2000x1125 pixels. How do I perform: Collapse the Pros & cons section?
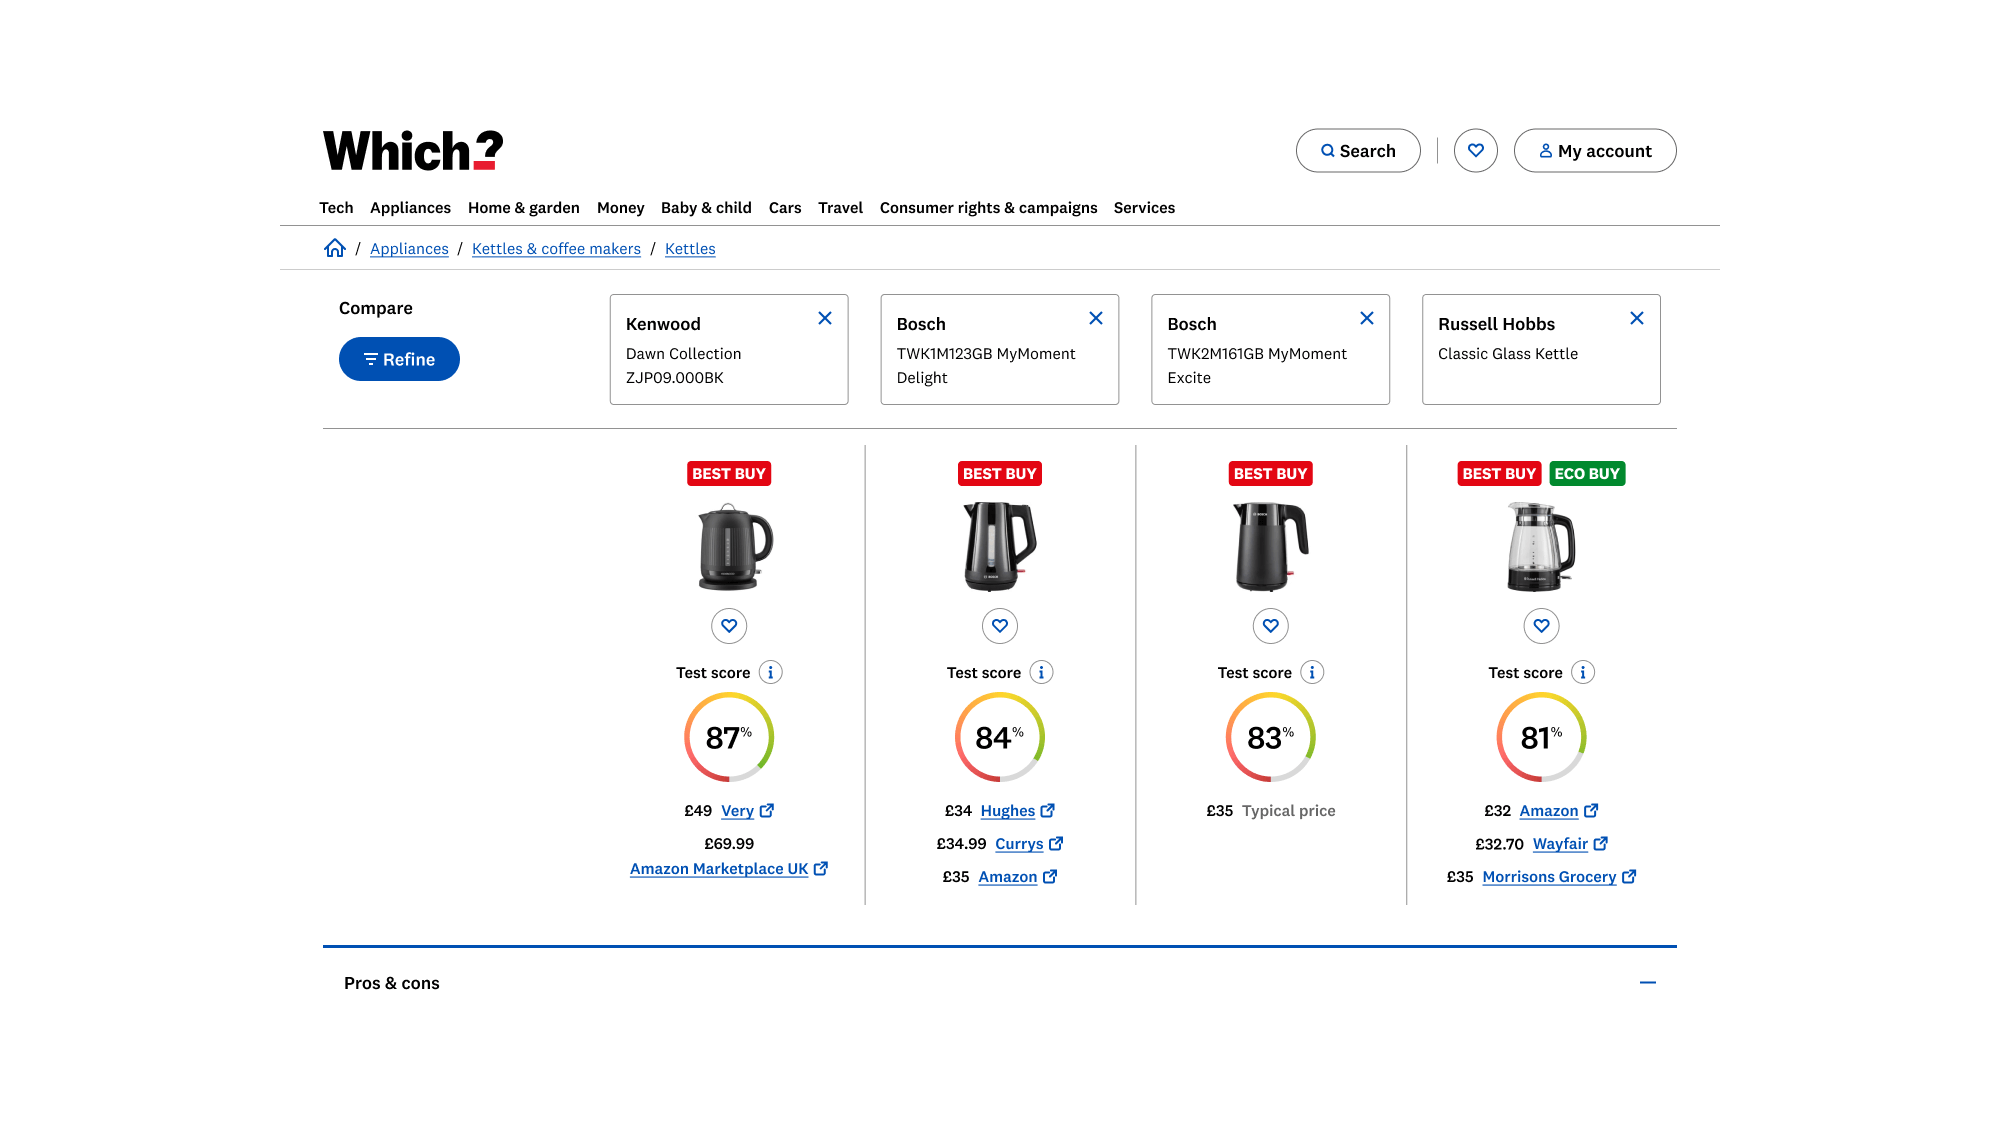(x=1648, y=983)
